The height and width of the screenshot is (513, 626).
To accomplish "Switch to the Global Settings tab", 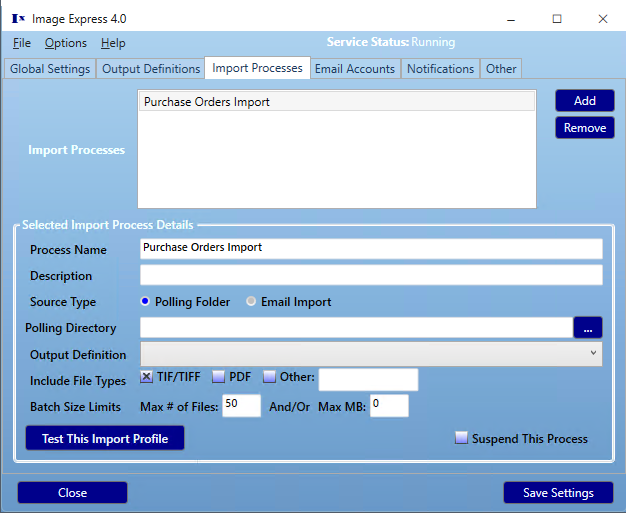I will click(50, 69).
